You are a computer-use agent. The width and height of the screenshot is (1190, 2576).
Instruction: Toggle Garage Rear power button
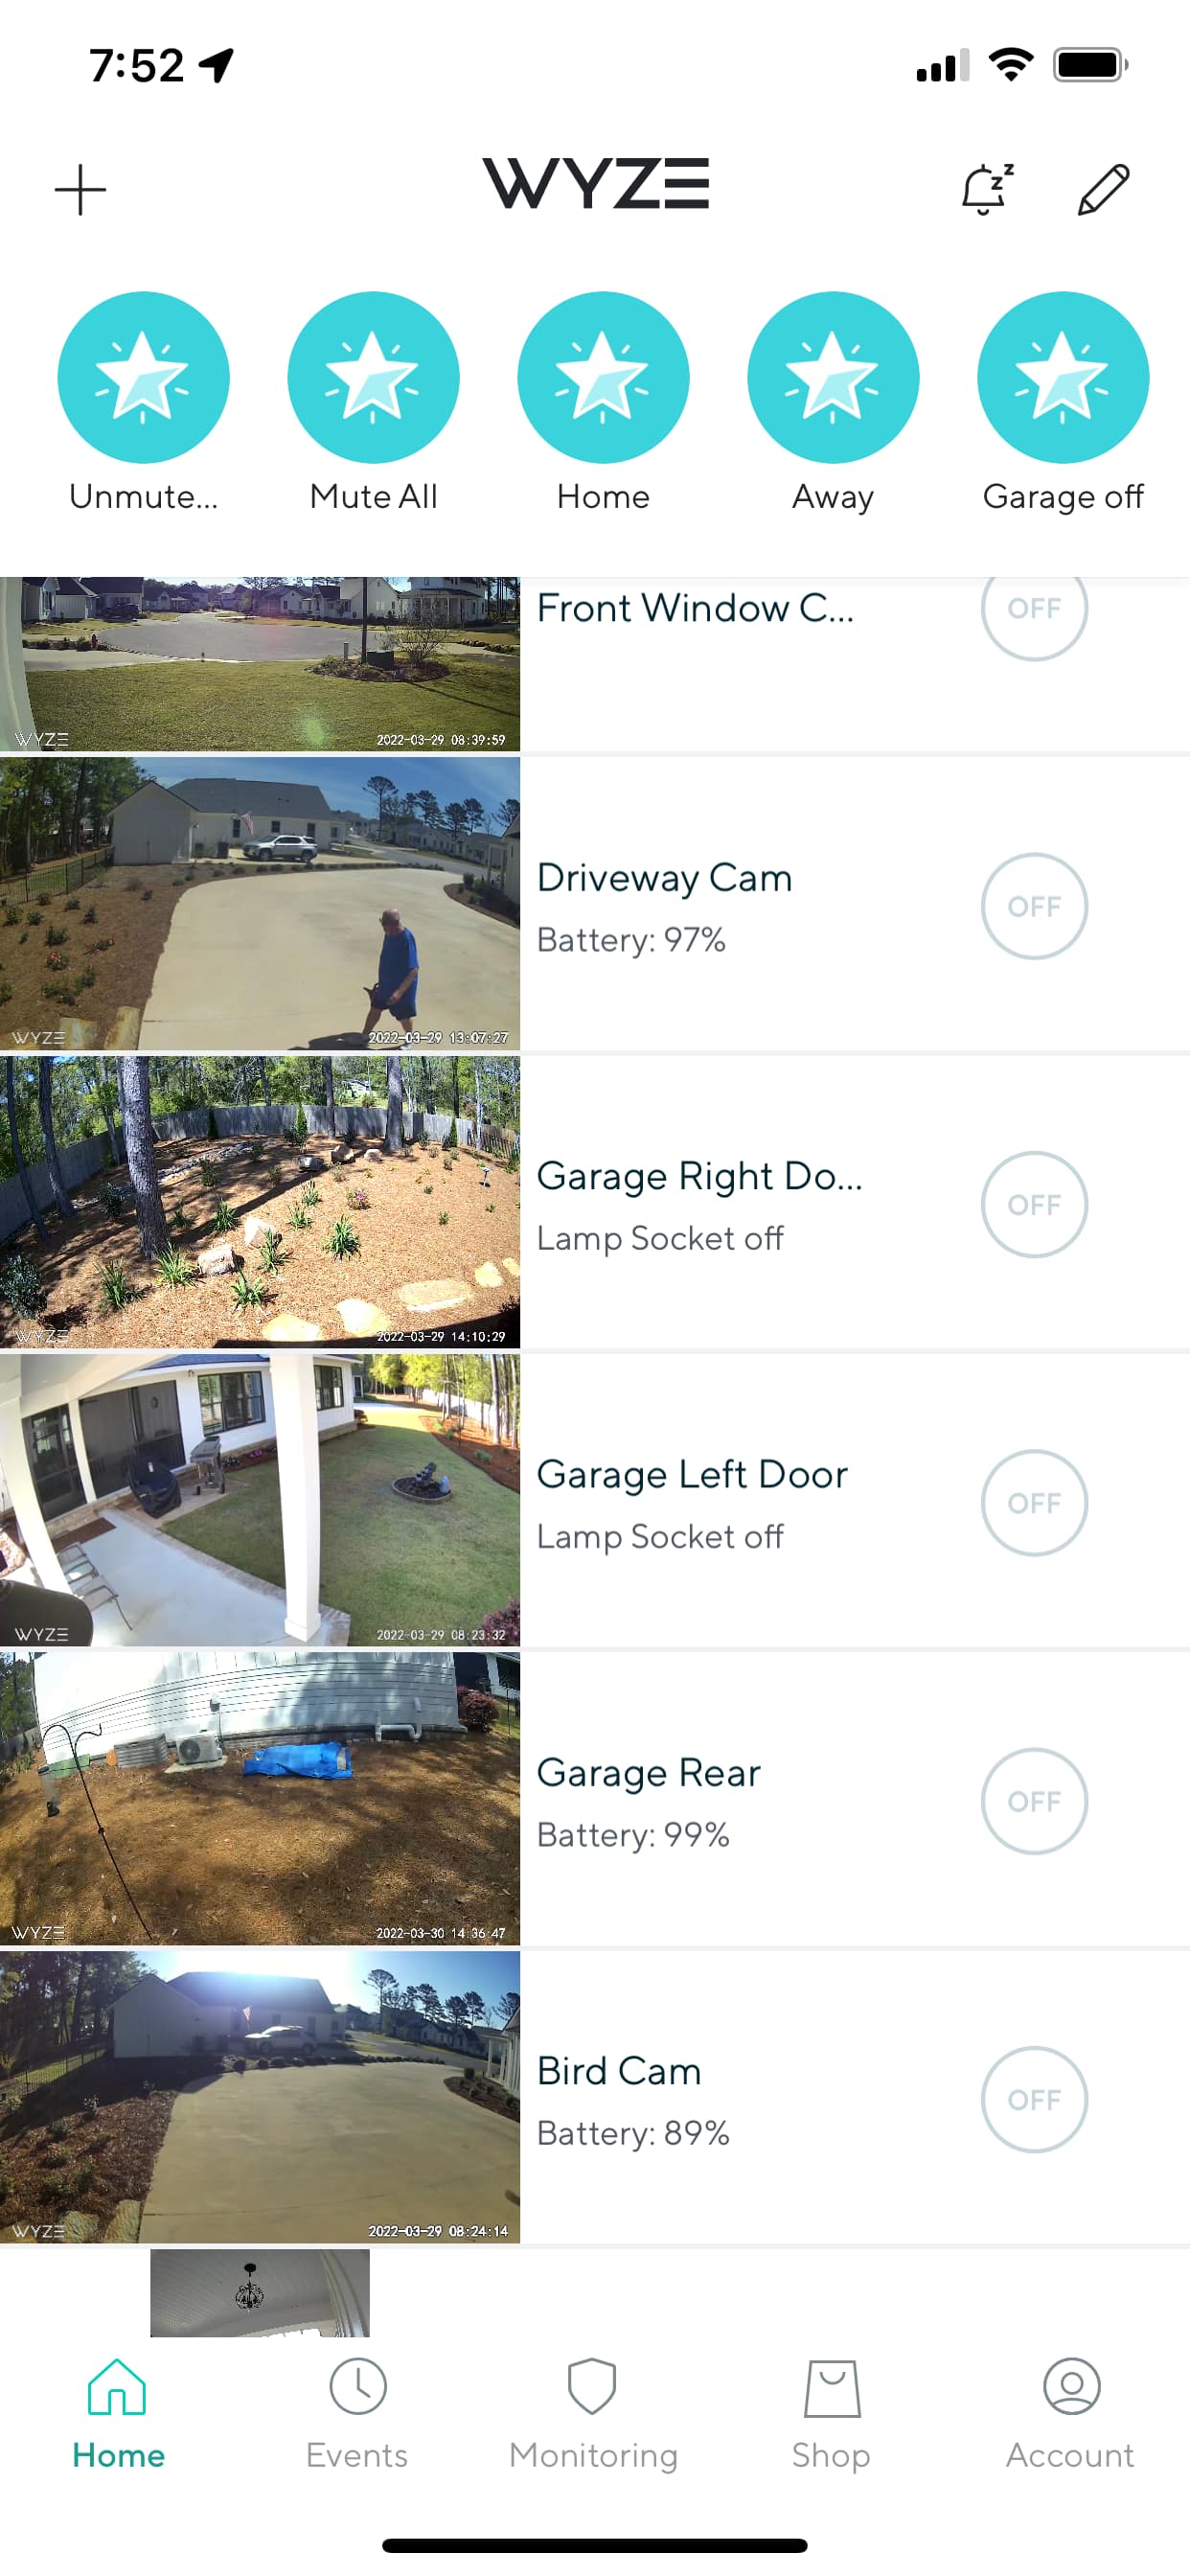point(1033,1800)
